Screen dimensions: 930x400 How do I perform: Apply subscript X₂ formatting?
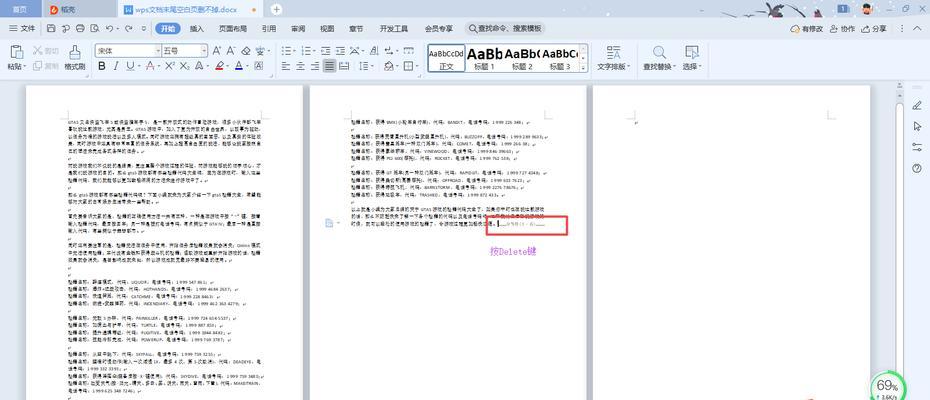(184, 66)
